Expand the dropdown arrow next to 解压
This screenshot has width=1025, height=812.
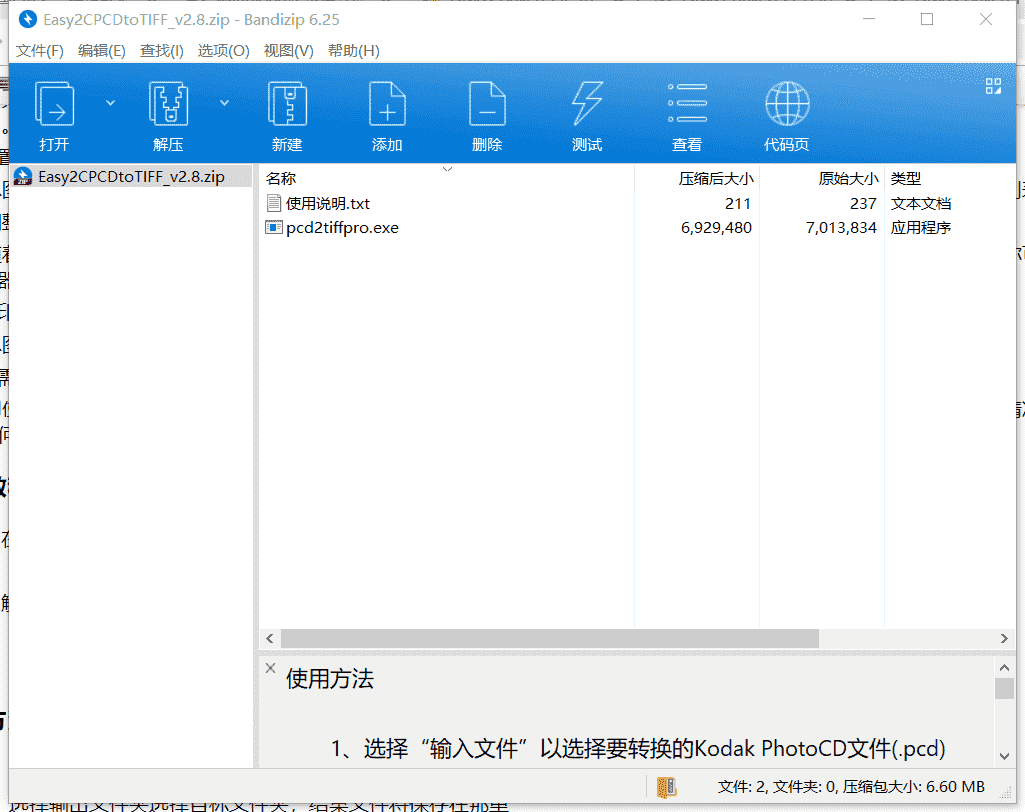tap(224, 103)
